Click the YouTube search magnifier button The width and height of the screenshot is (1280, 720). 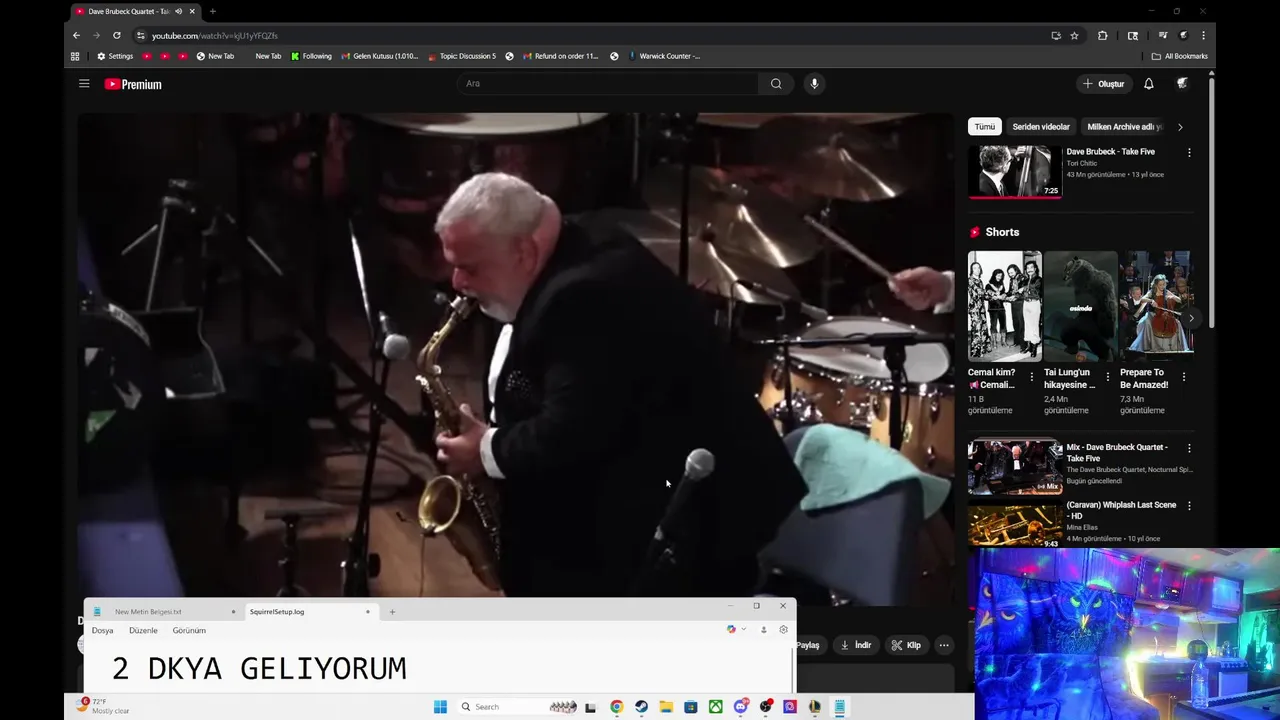[776, 84]
